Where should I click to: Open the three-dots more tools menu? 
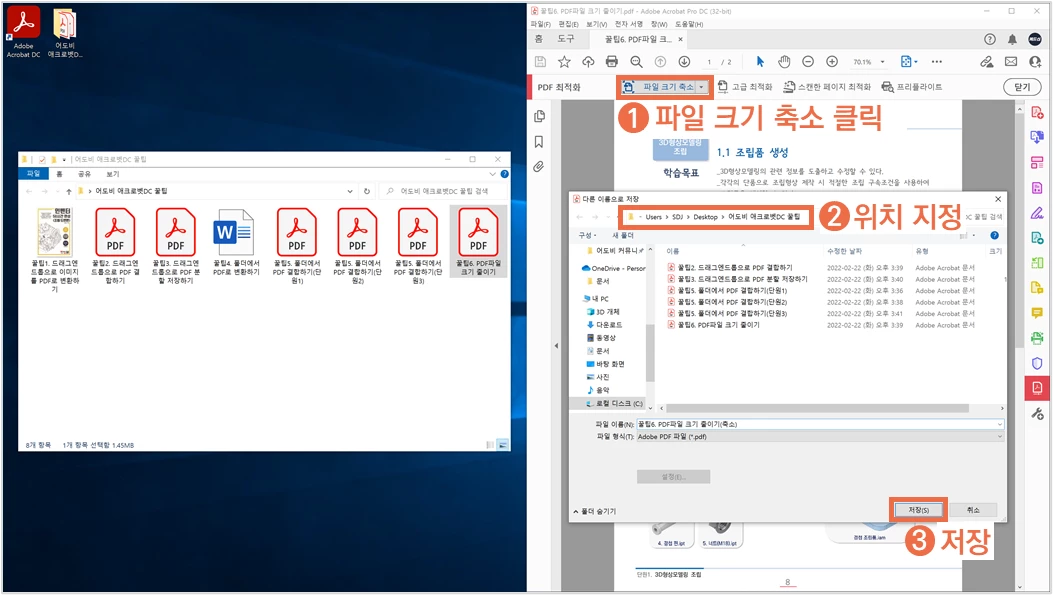click(937, 62)
